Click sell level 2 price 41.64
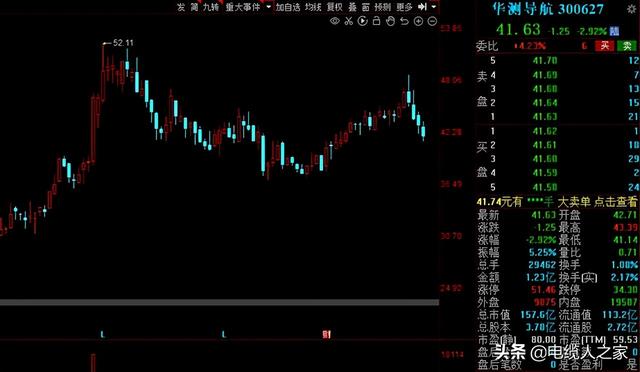The height and width of the screenshot is (372, 640). point(545,103)
